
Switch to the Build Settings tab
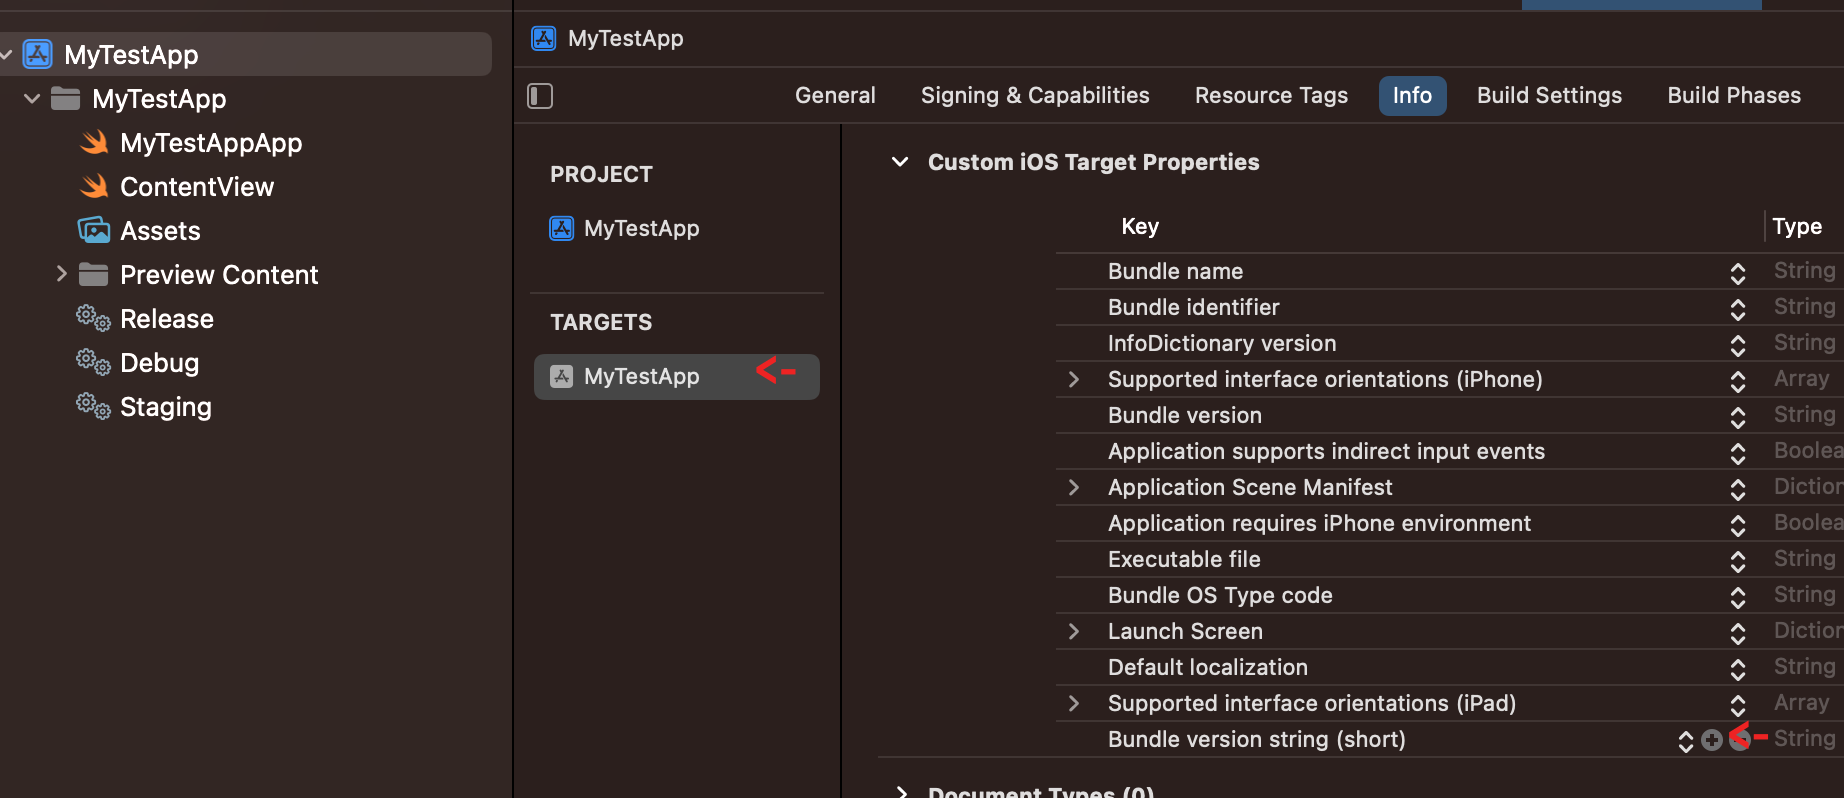tap(1549, 96)
